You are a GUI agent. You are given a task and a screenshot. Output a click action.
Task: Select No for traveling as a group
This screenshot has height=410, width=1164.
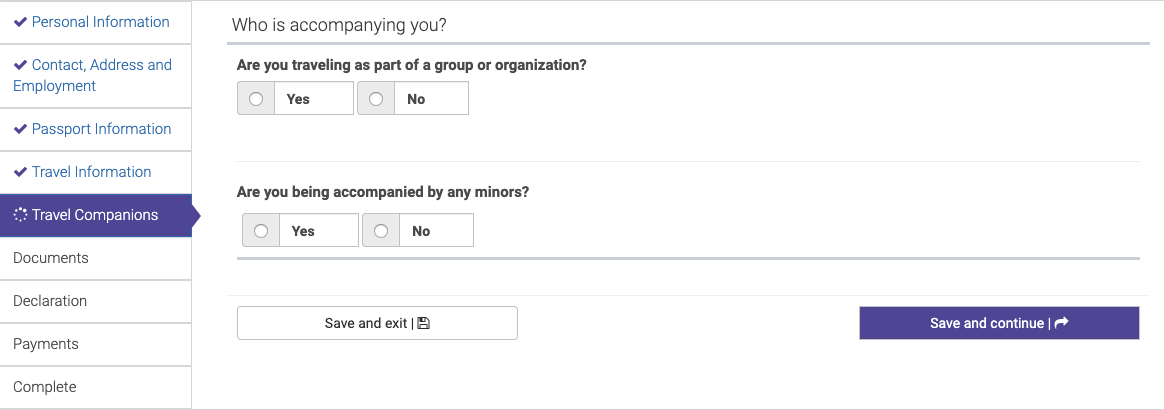click(376, 99)
